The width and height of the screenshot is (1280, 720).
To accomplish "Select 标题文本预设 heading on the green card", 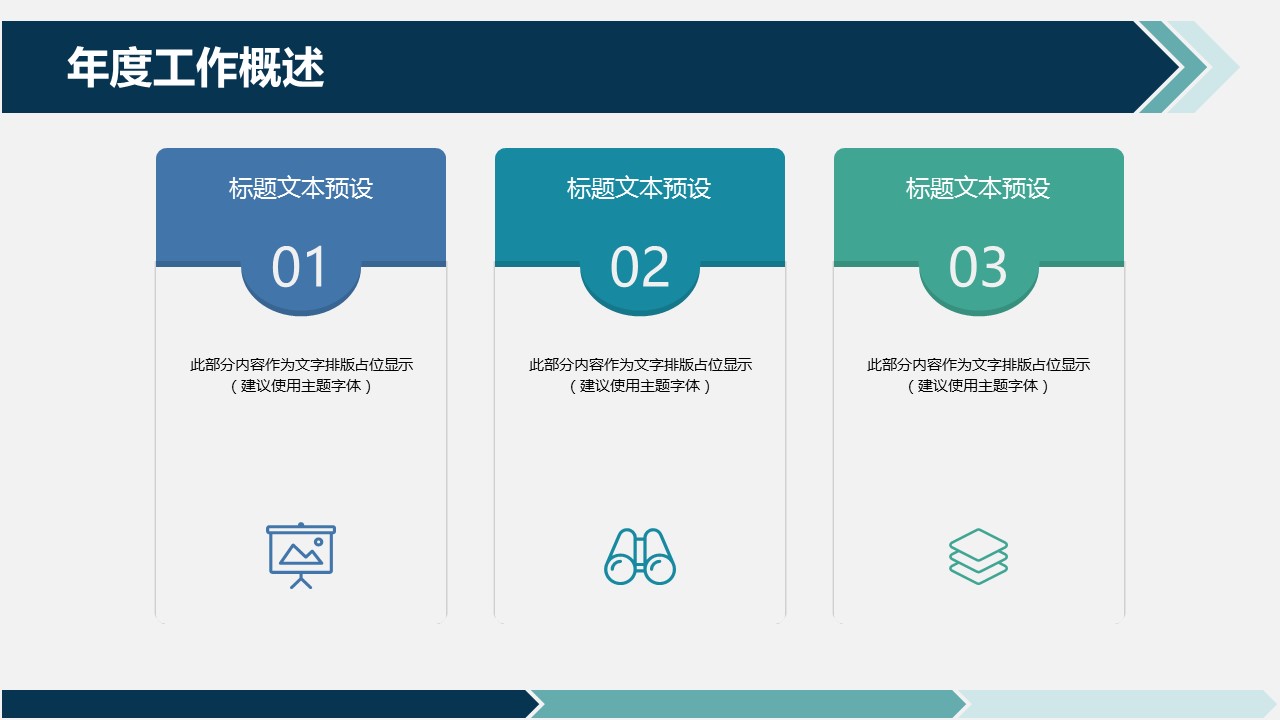I will click(x=978, y=188).
